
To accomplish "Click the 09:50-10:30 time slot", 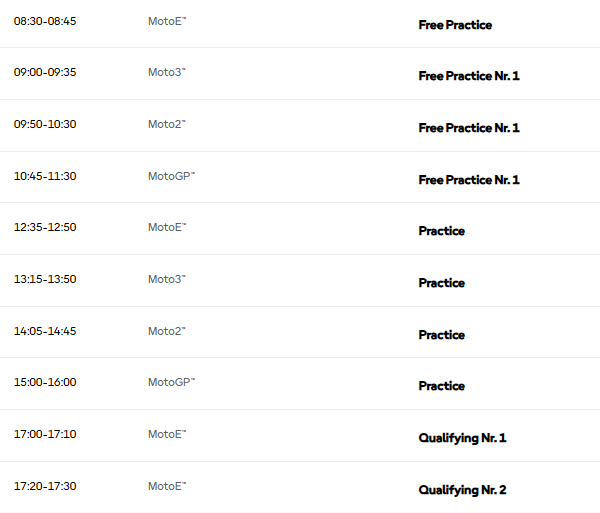I will click(45, 124).
